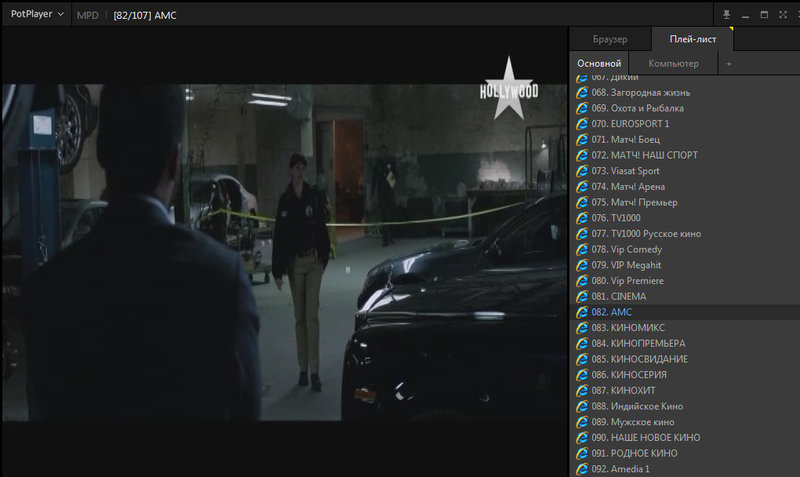Click the icon beside 089. Мужское кино
The image size is (800, 477).
pos(582,422)
